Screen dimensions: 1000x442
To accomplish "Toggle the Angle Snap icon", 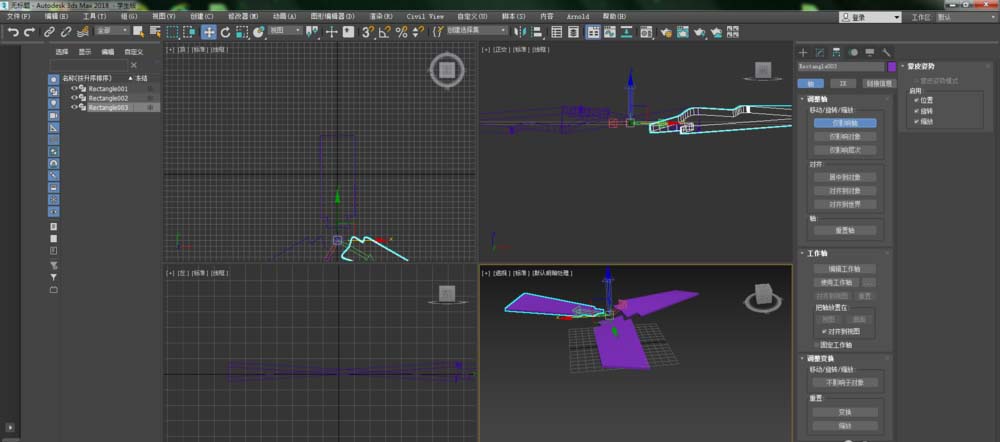I will 385,32.
